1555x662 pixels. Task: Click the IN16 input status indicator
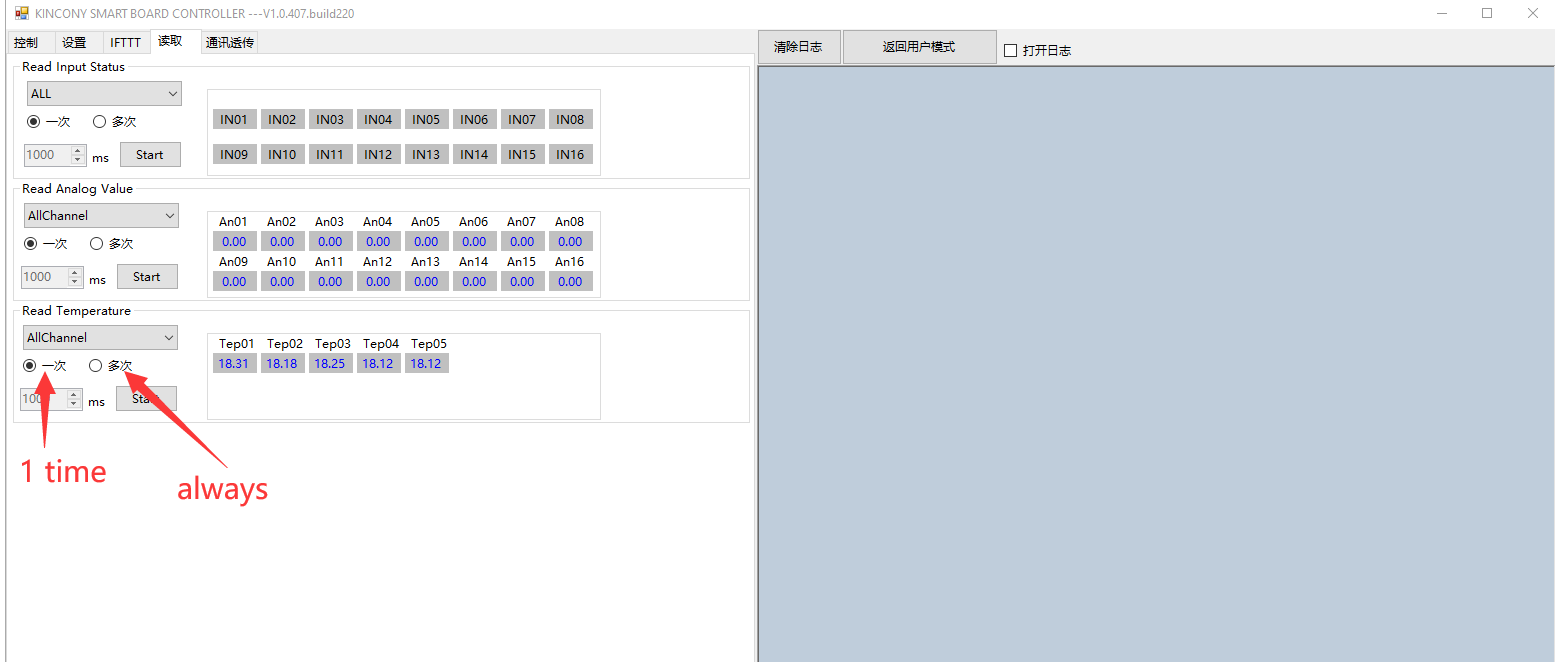tap(570, 155)
